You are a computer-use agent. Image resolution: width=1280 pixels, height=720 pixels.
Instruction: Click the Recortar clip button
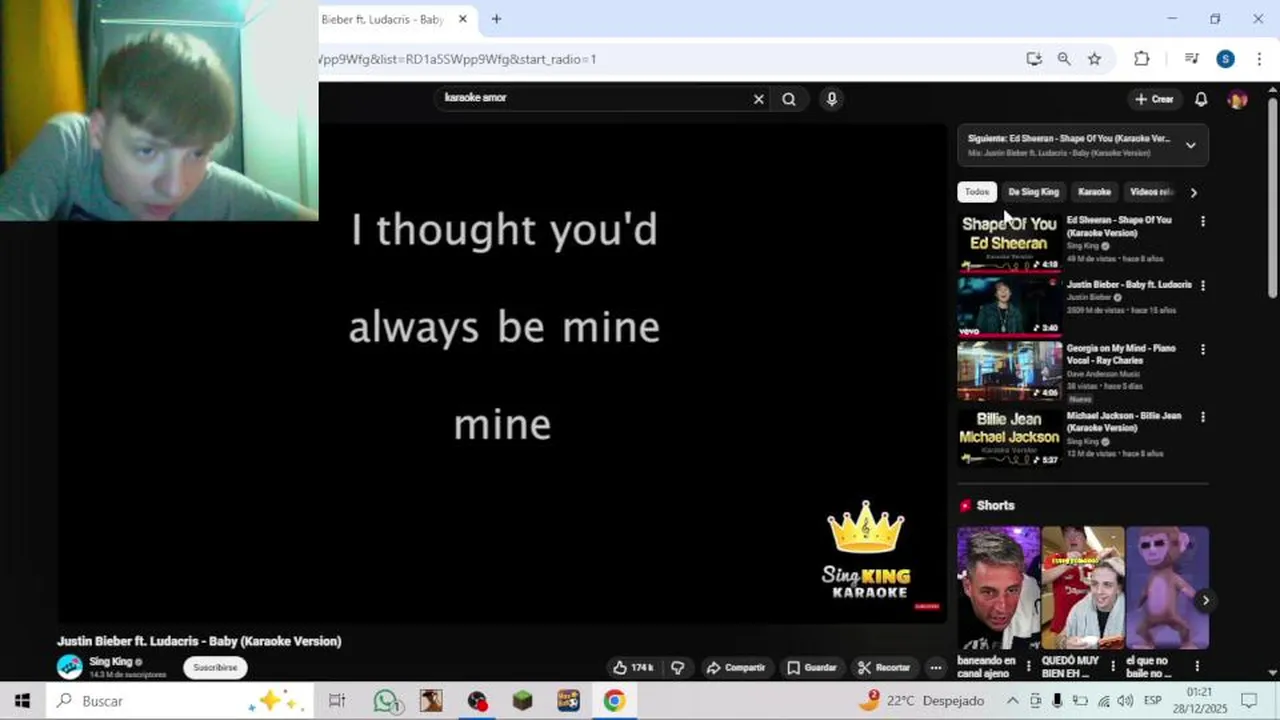(884, 667)
